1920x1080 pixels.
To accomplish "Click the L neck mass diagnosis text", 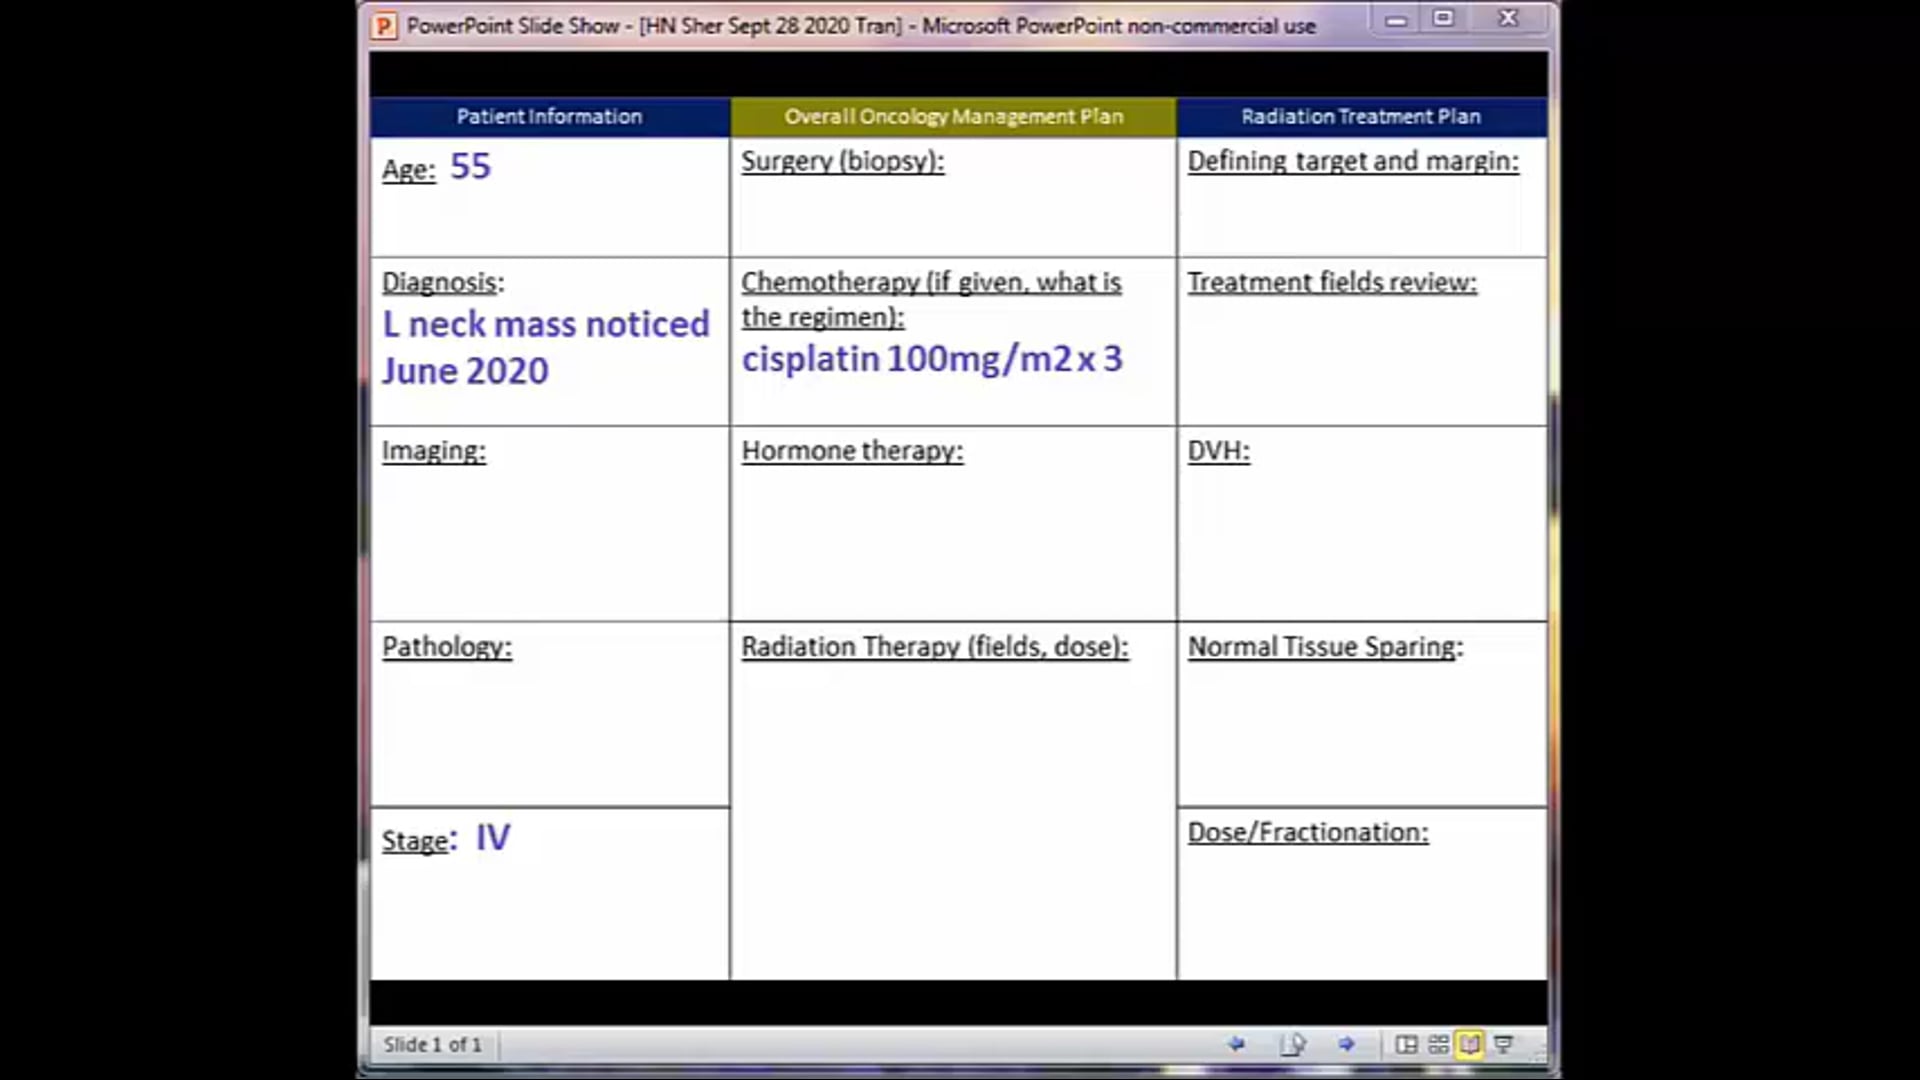I will click(x=546, y=347).
